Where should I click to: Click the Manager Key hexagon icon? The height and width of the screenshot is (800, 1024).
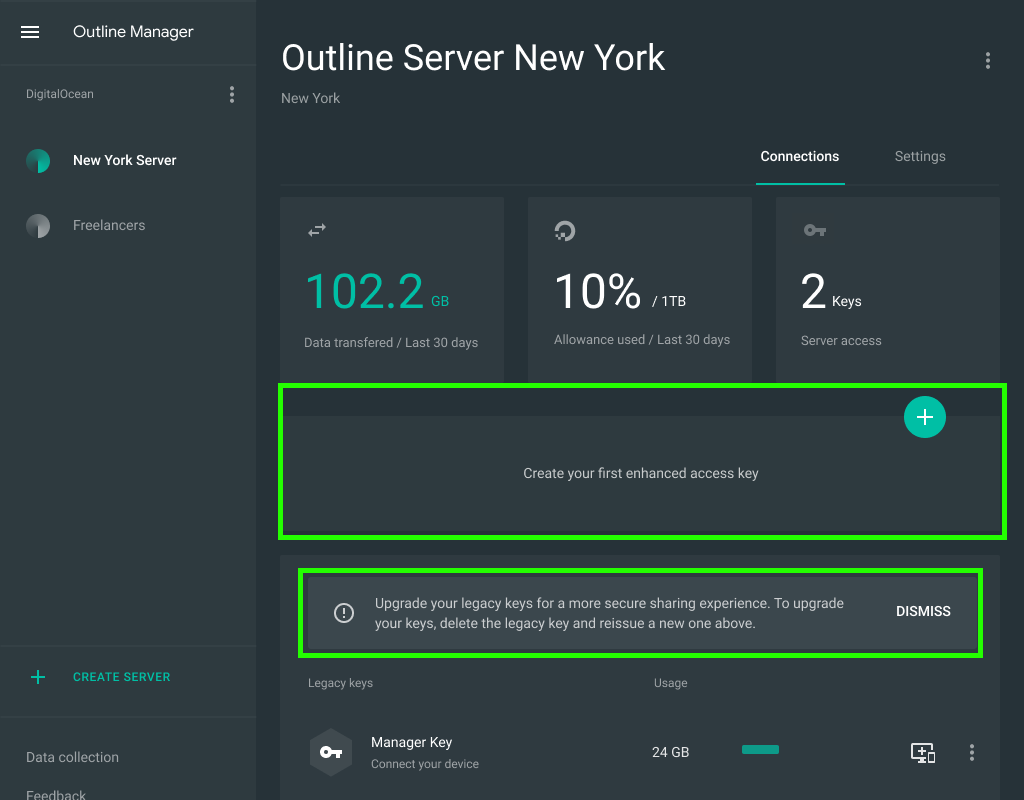(330, 752)
